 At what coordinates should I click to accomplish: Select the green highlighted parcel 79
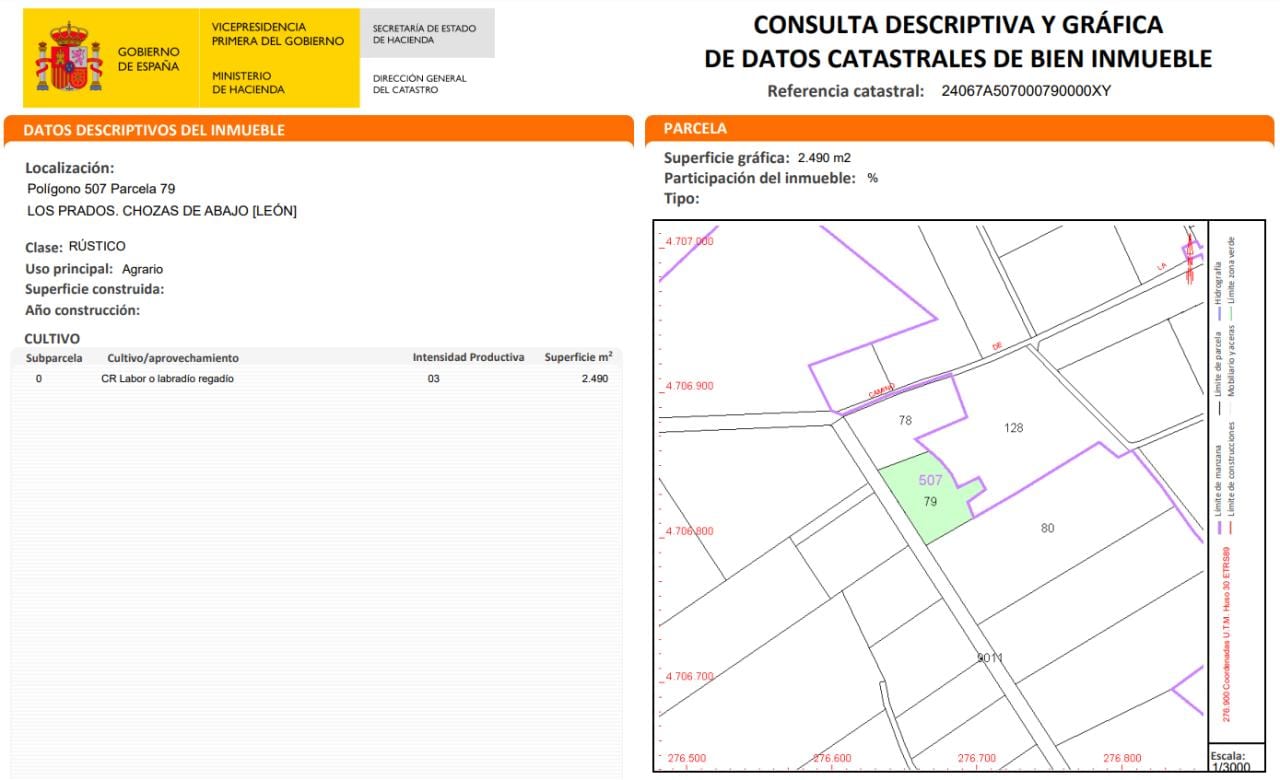point(927,497)
